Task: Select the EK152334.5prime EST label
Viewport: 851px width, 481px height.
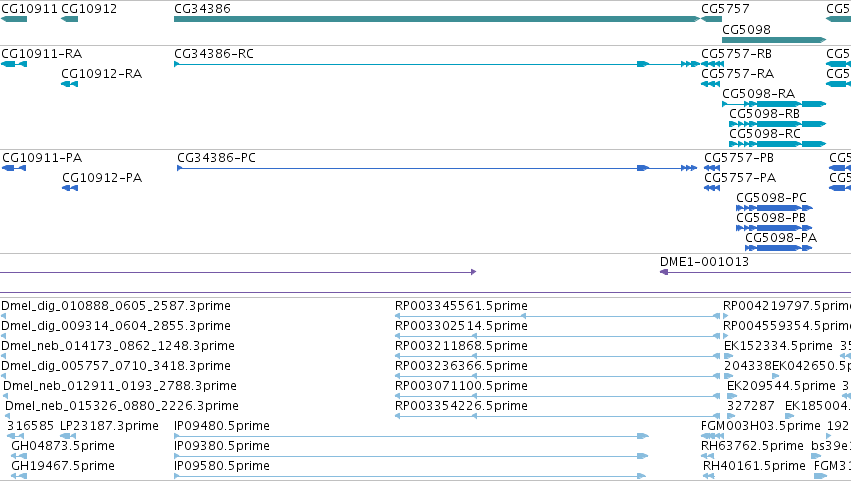Action: point(778,346)
